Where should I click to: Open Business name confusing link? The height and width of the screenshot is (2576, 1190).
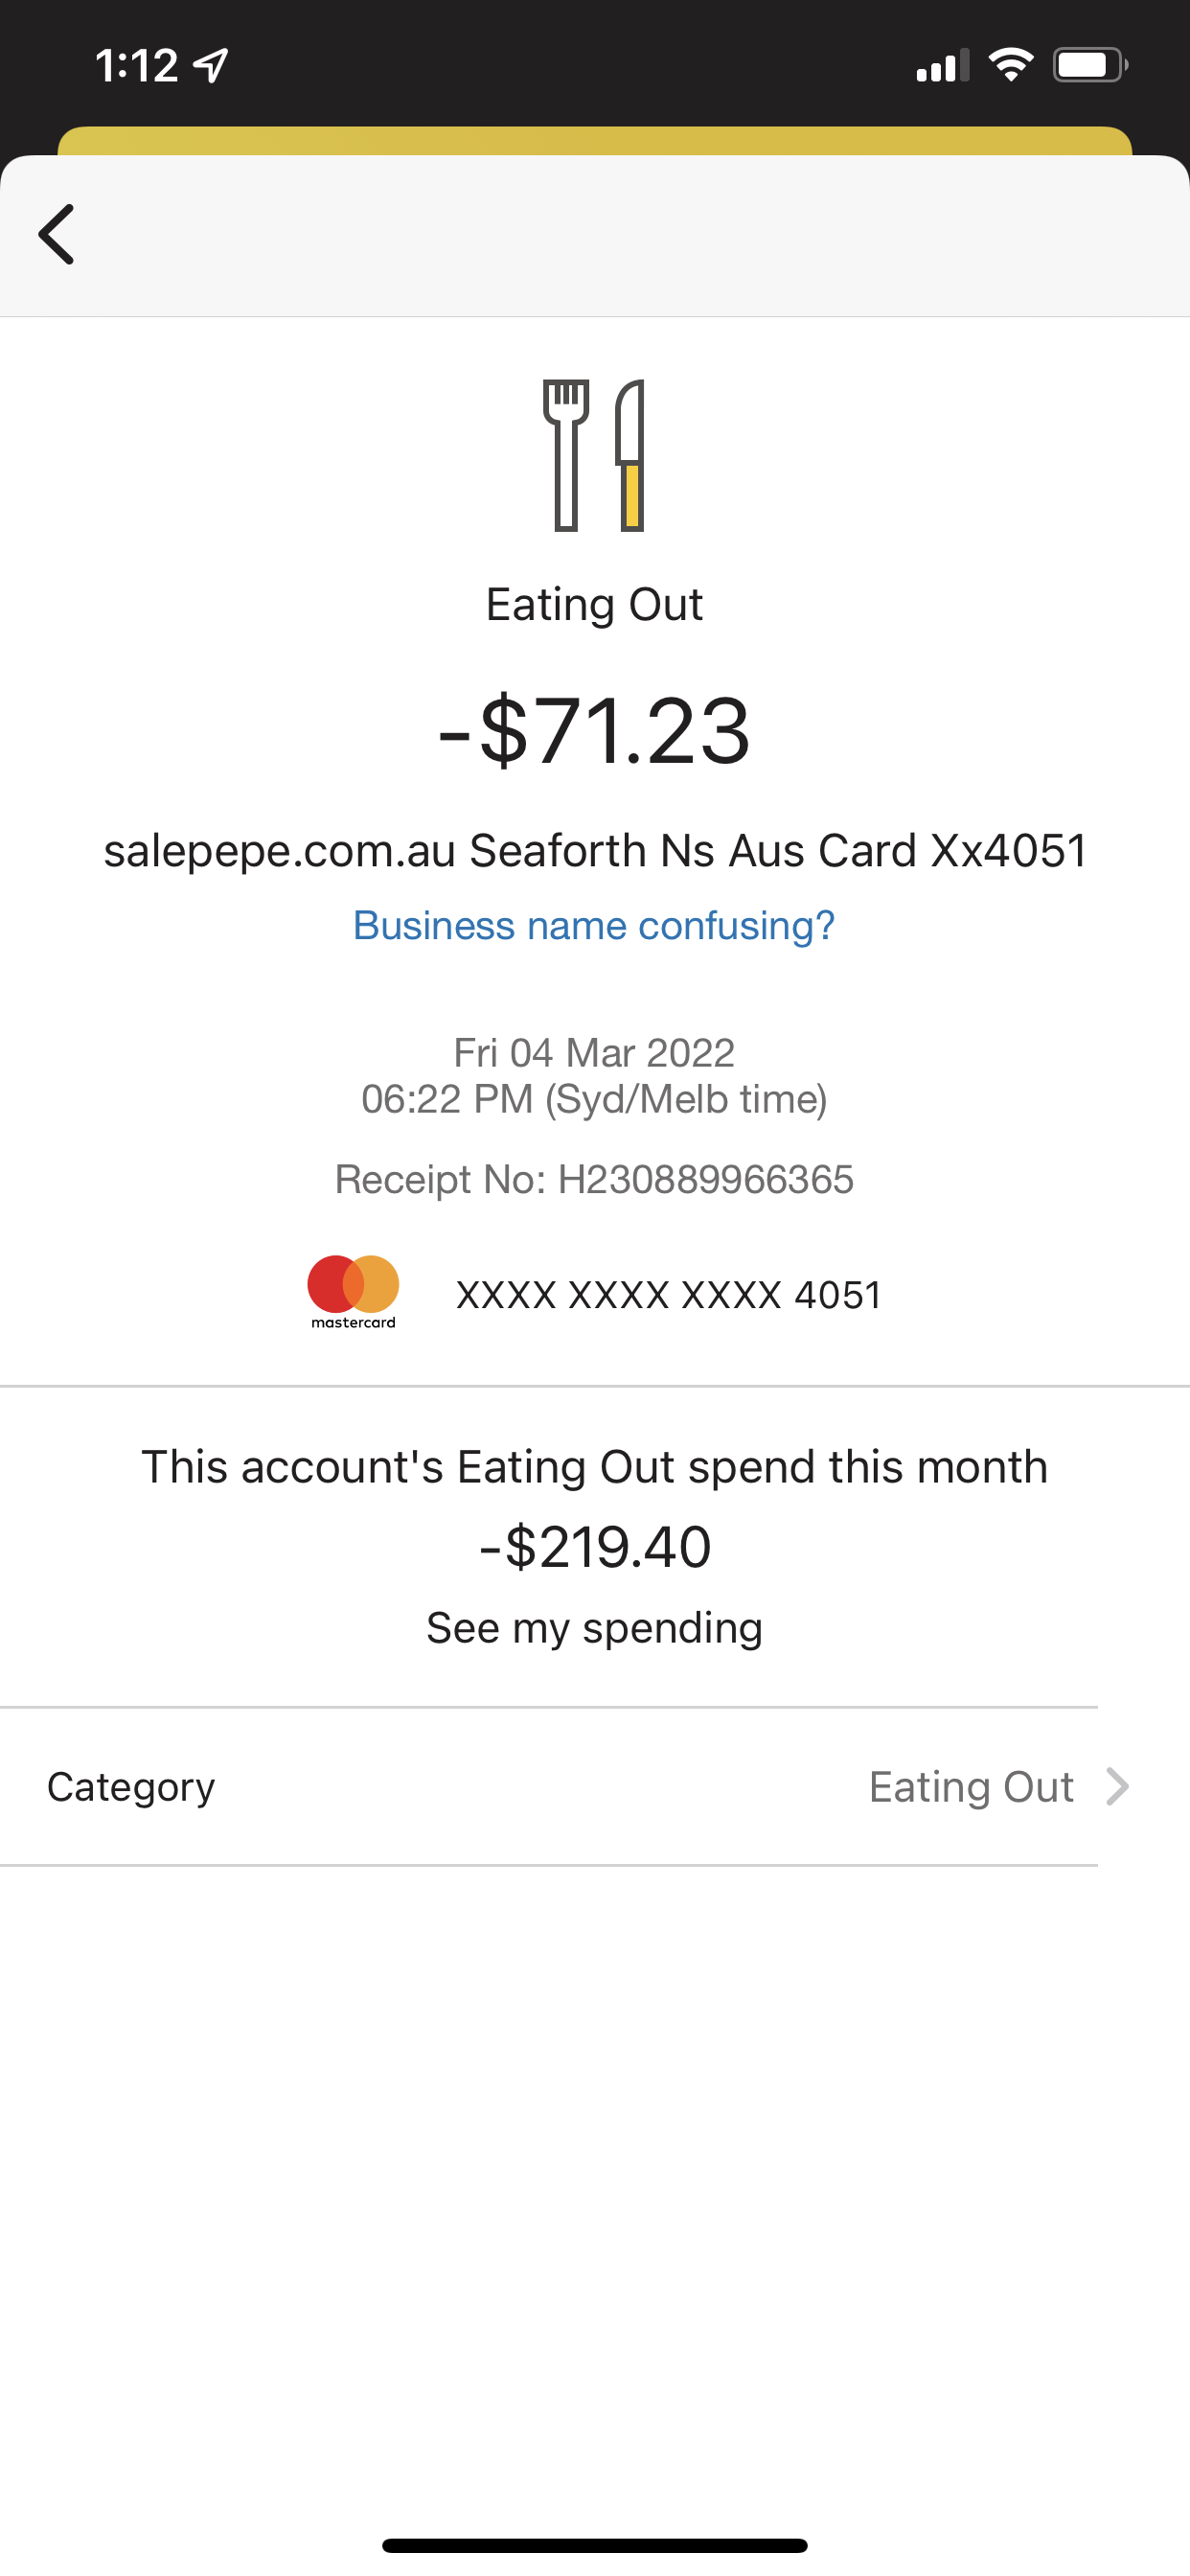(x=594, y=926)
